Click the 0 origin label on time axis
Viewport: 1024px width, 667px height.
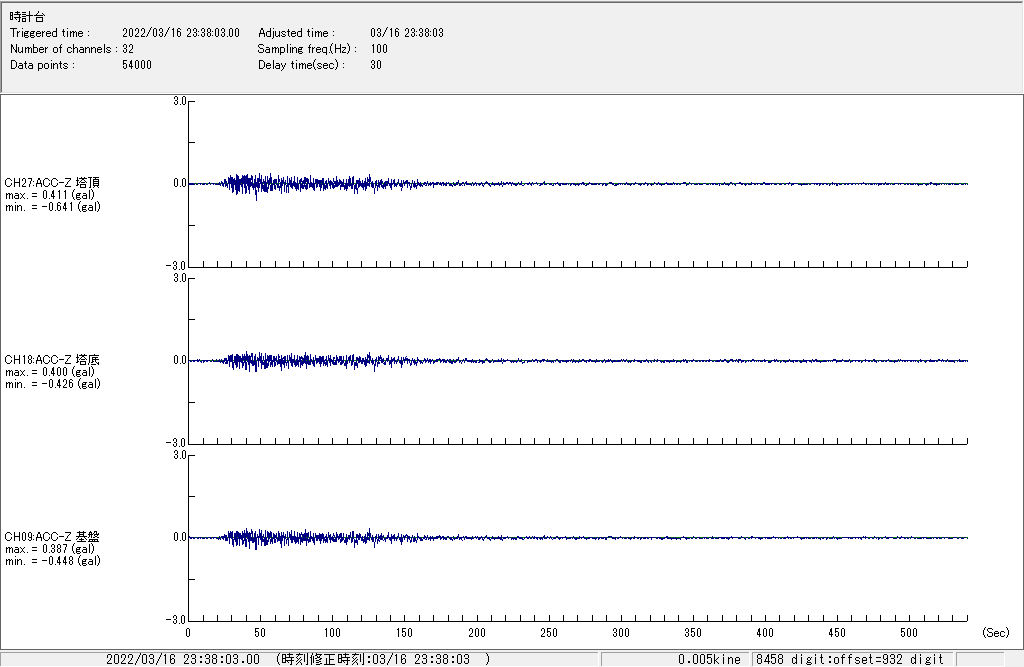click(188, 633)
